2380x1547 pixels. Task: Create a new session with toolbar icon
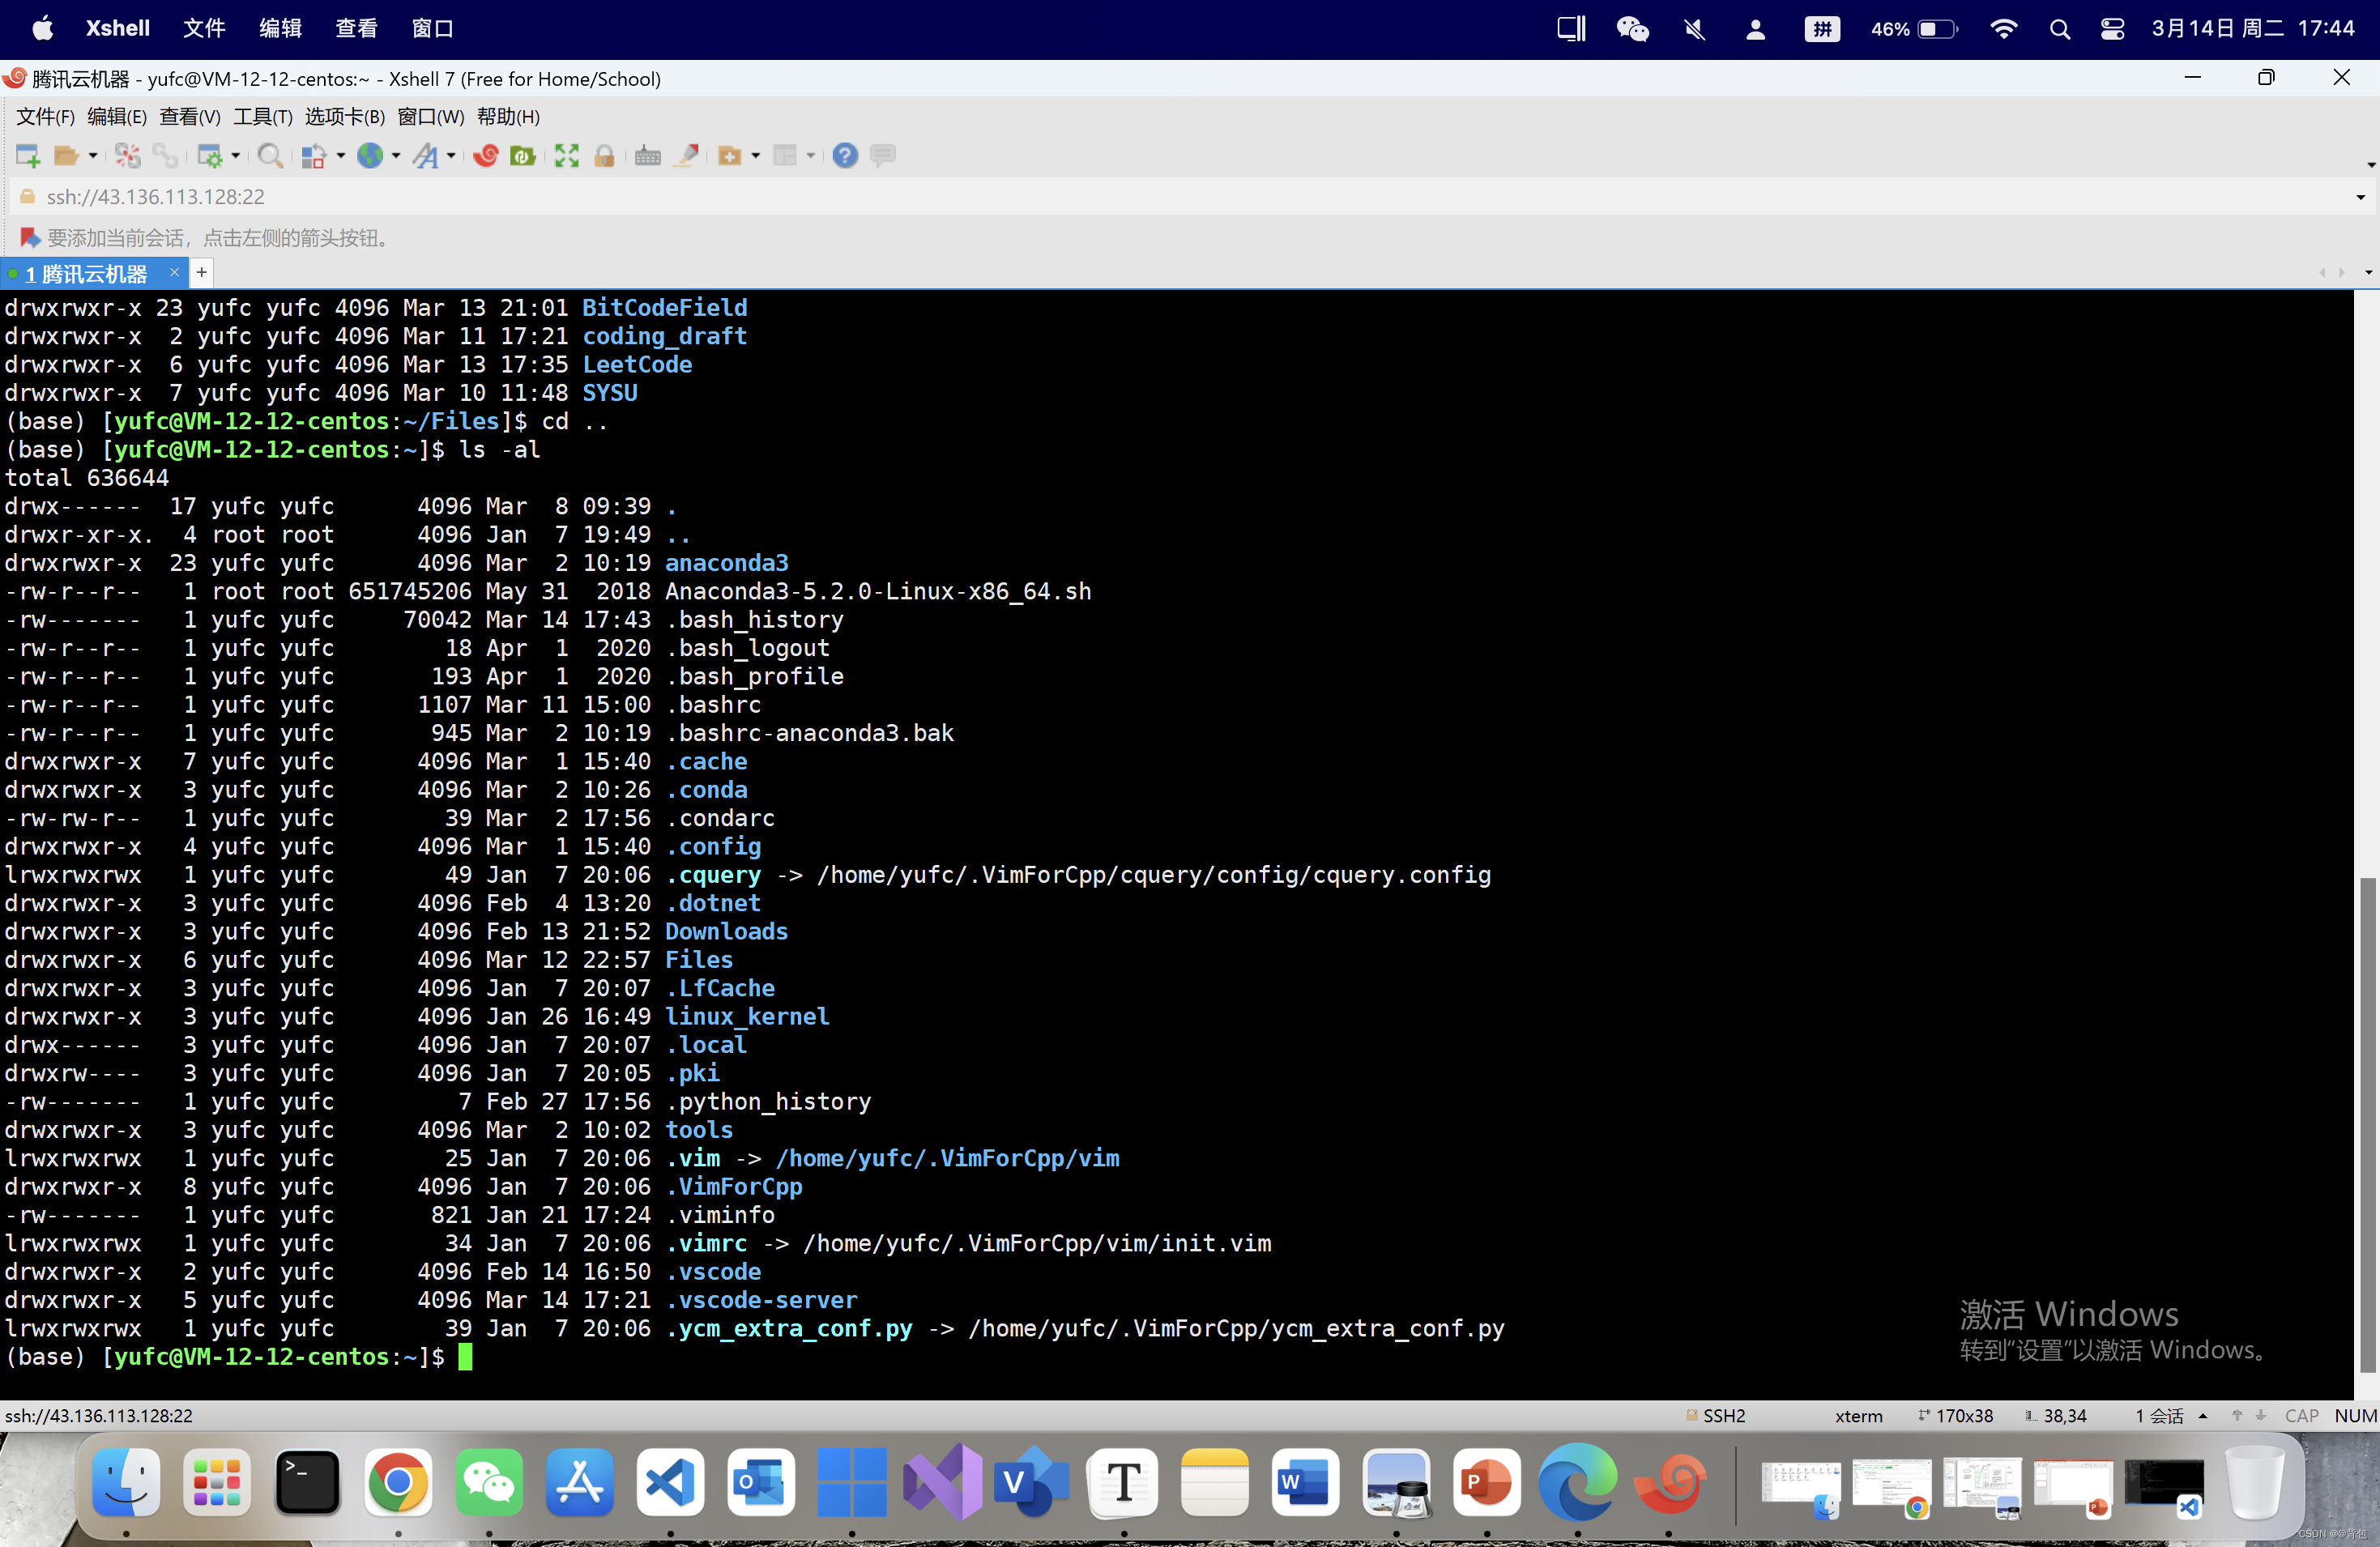tap(28, 155)
